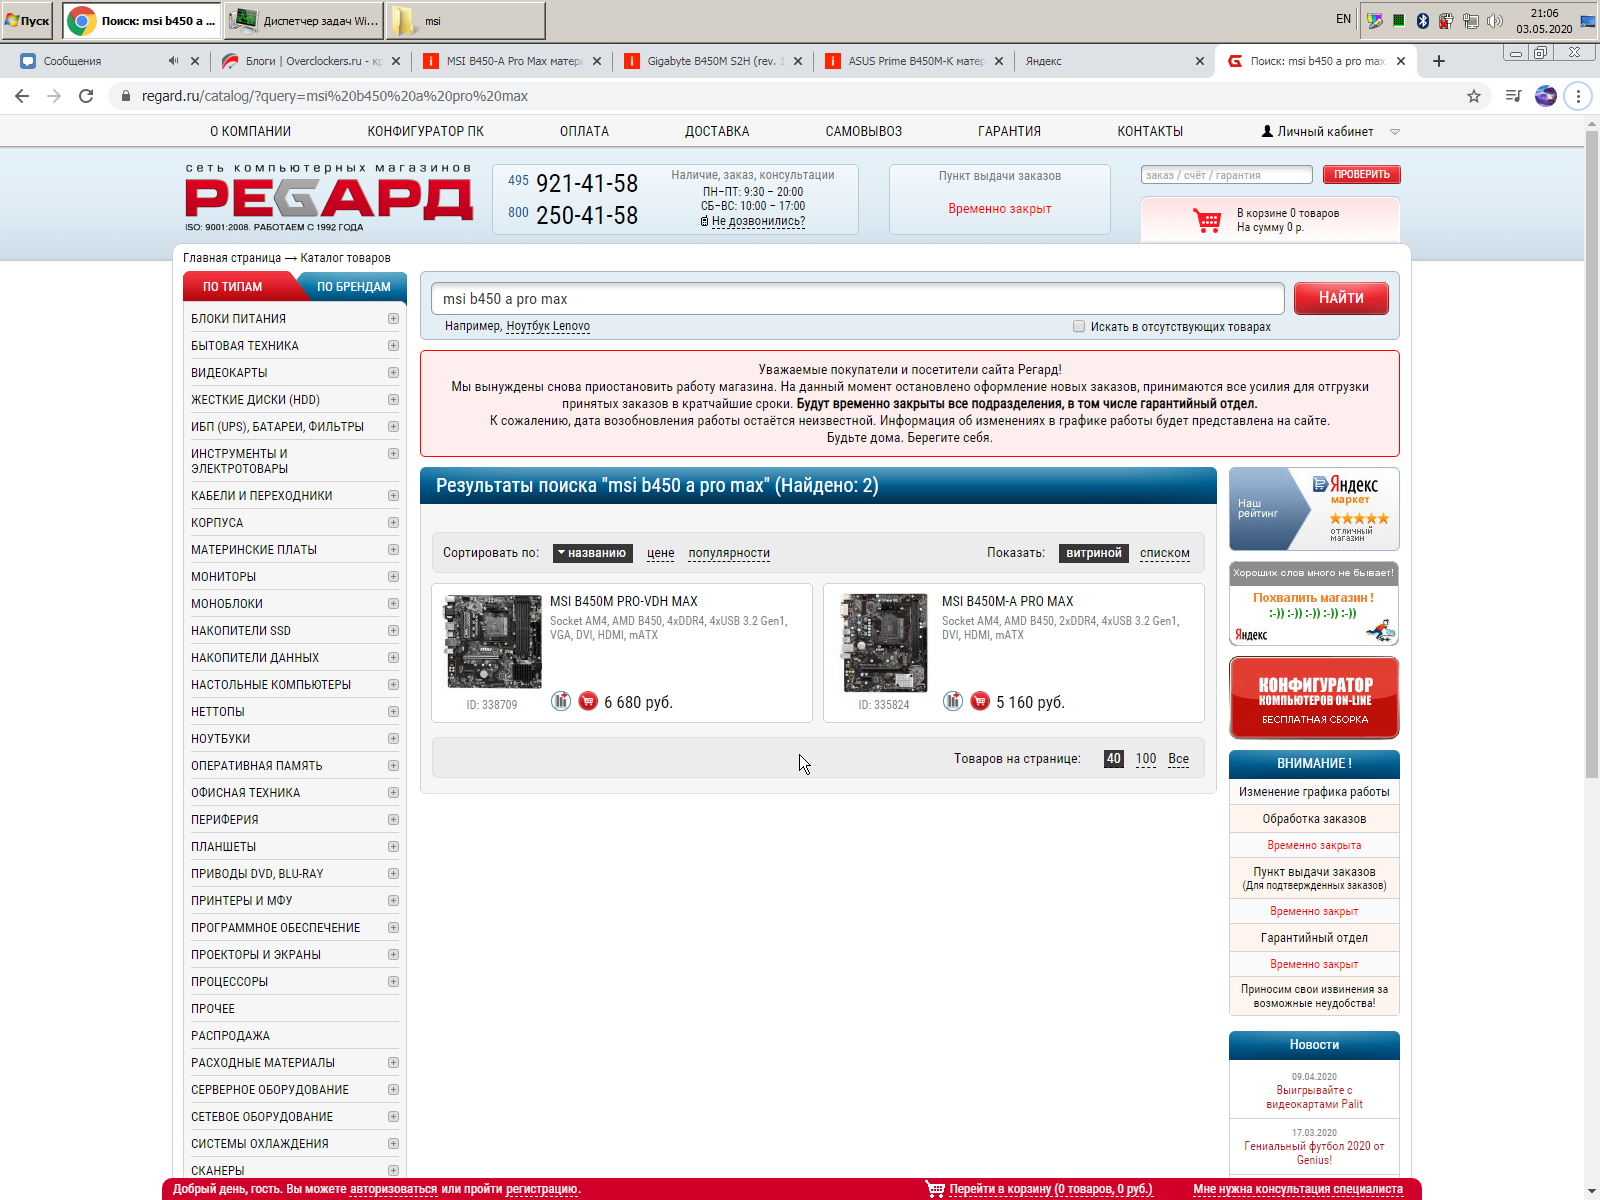Follow the Не дозвонились? link
This screenshot has width=1600, height=1200.
coord(758,222)
